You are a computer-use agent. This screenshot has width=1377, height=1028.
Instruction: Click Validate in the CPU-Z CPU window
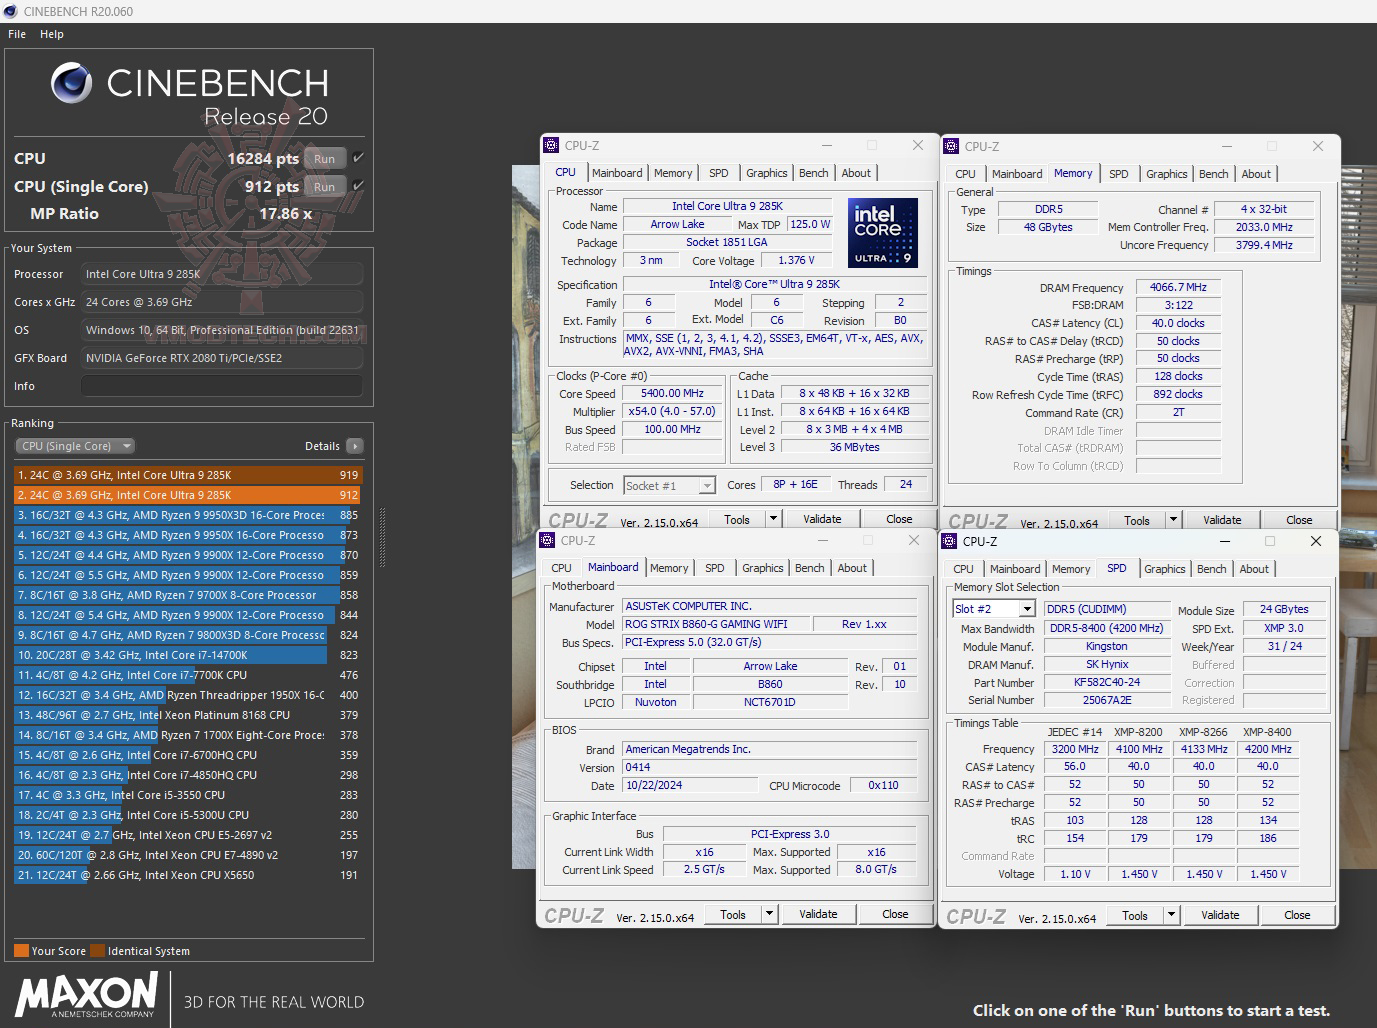(x=822, y=519)
